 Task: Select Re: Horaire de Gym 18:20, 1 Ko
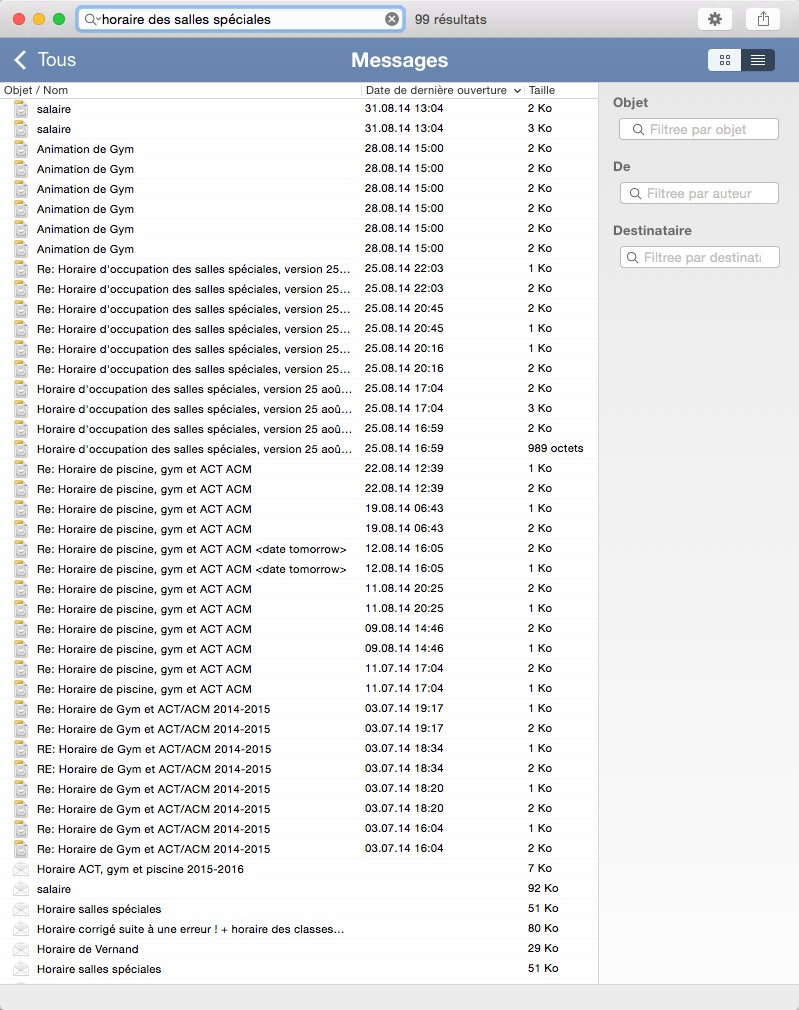pyautogui.click(x=299, y=788)
